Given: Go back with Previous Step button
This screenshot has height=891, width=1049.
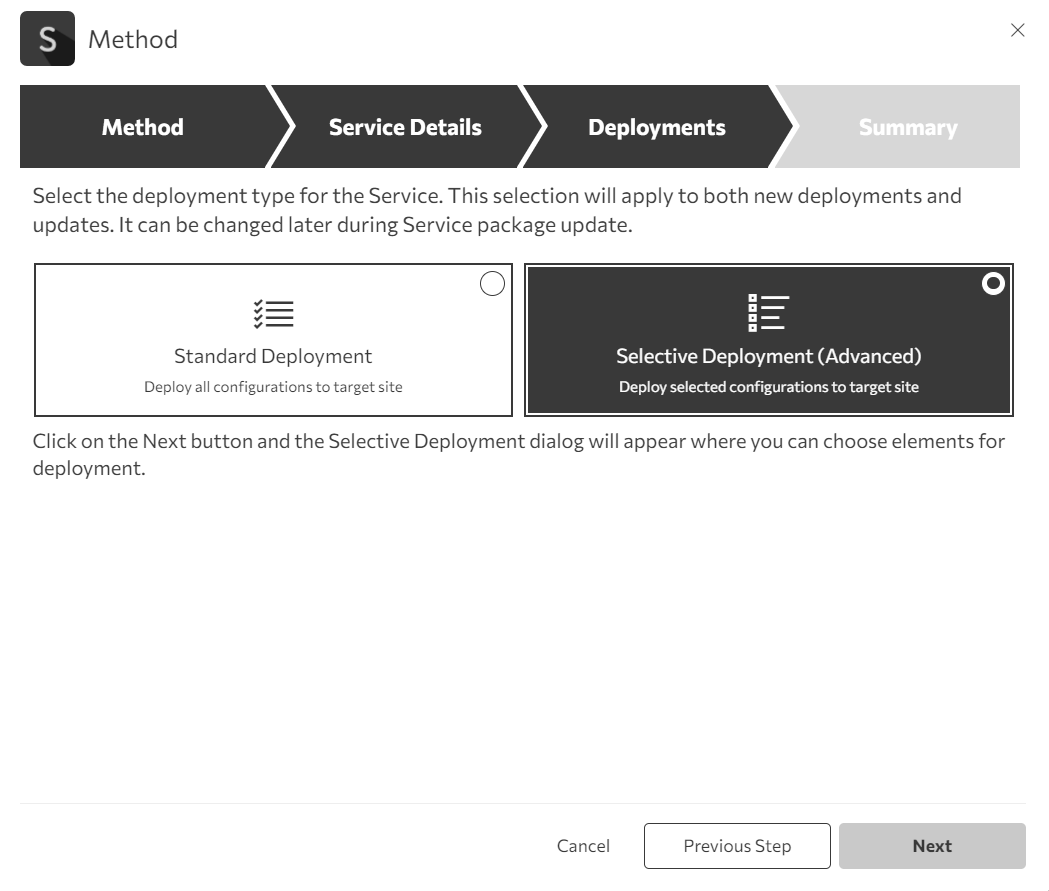Looking at the screenshot, I should 737,846.
